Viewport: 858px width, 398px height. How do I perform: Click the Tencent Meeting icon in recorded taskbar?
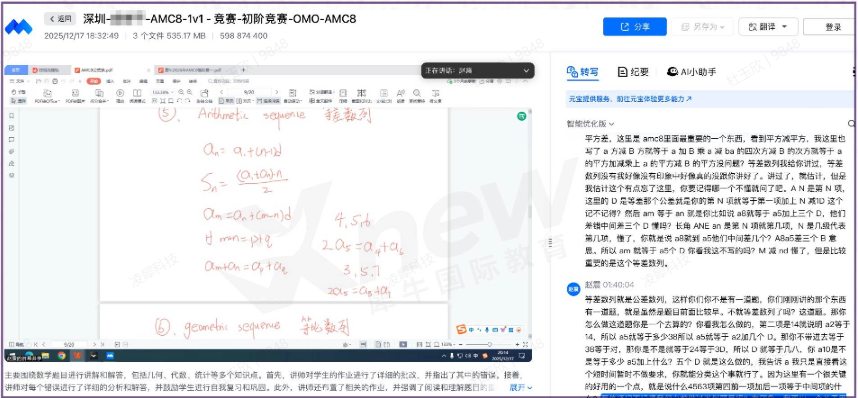pos(110,356)
